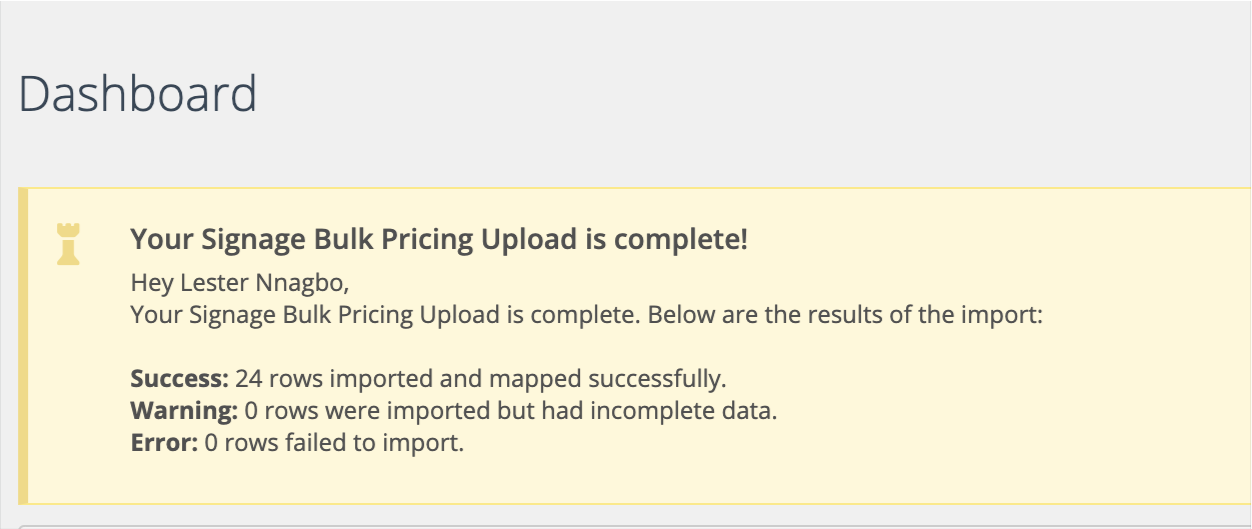This screenshot has width=1252, height=529.
Task: Click the name Lester Nnagbo in the greeting
Action: (x=263, y=284)
